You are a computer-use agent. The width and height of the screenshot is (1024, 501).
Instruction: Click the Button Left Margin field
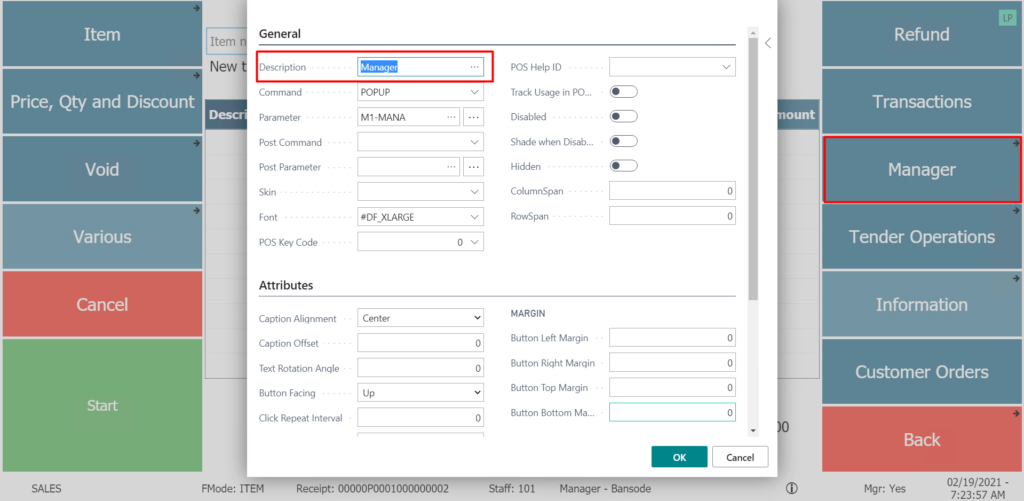tap(672, 338)
